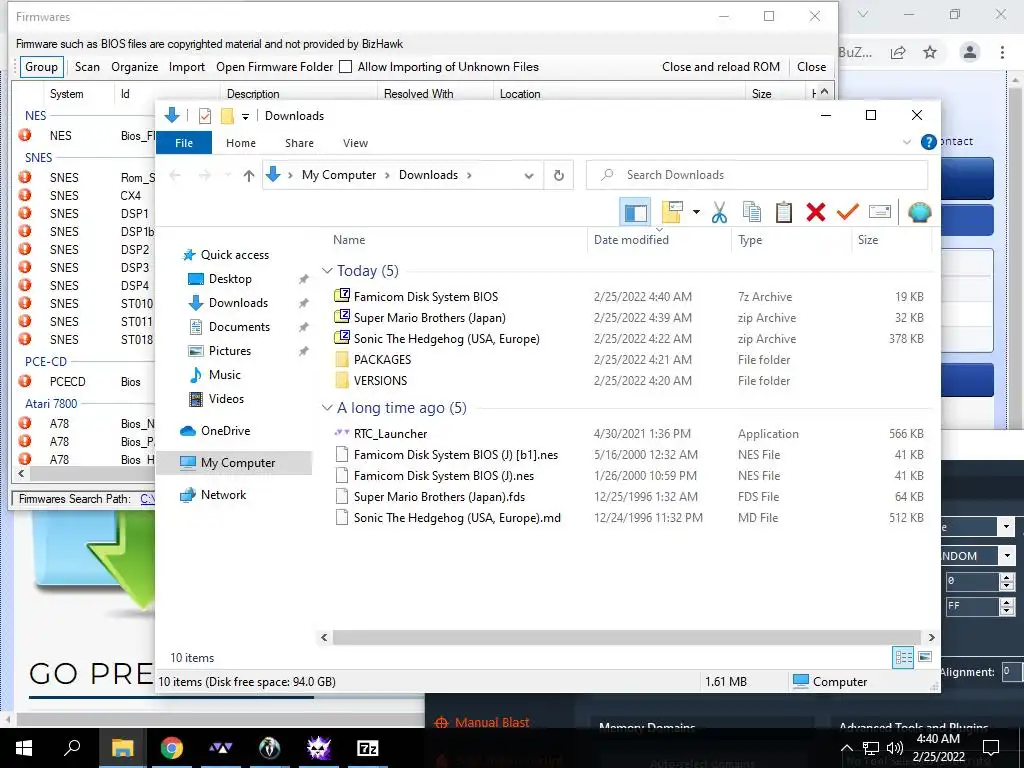The width and height of the screenshot is (1024, 768).
Task: Open folder options dropdown arrow in toolbar
Action: 696,212
